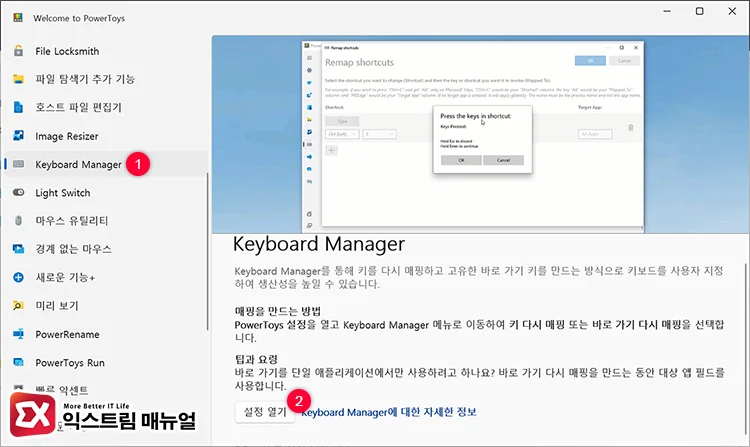Viewport: 750px width, 447px height.
Task: Click the Image Resizer icon
Action: (18, 136)
